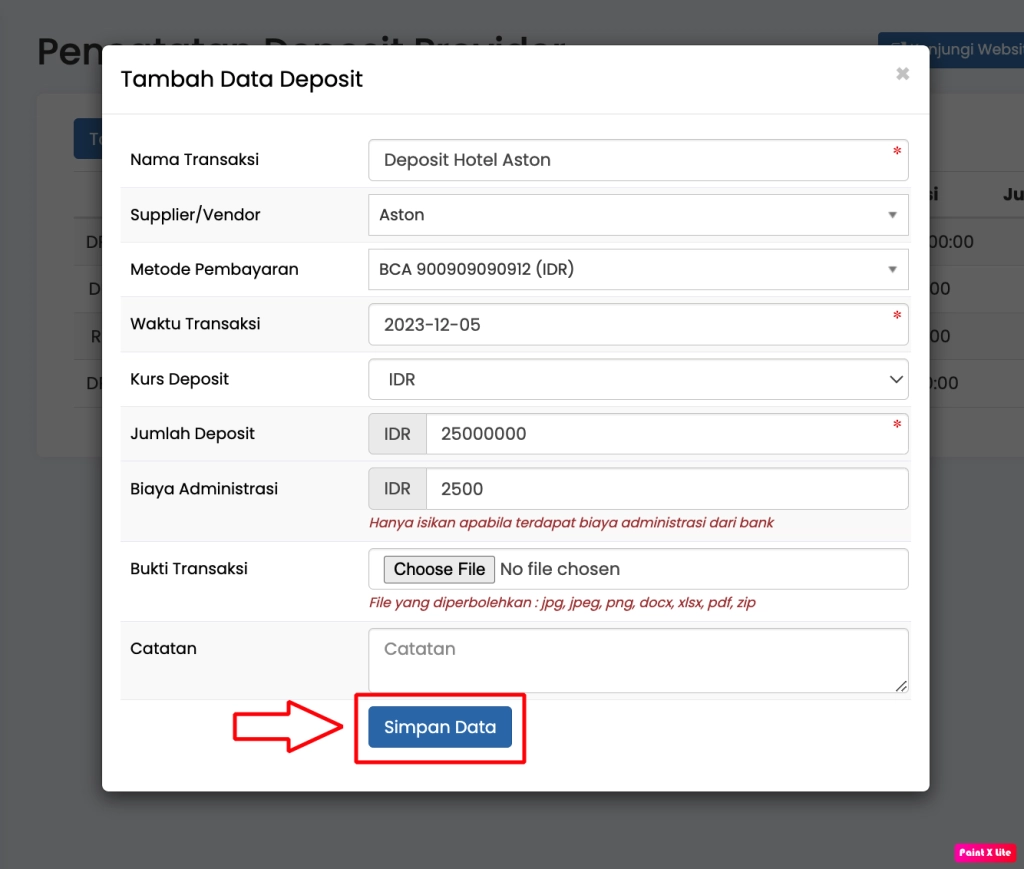Click inside the Catatan textarea
Image resolution: width=1024 pixels, height=869 pixels.
pos(637,660)
